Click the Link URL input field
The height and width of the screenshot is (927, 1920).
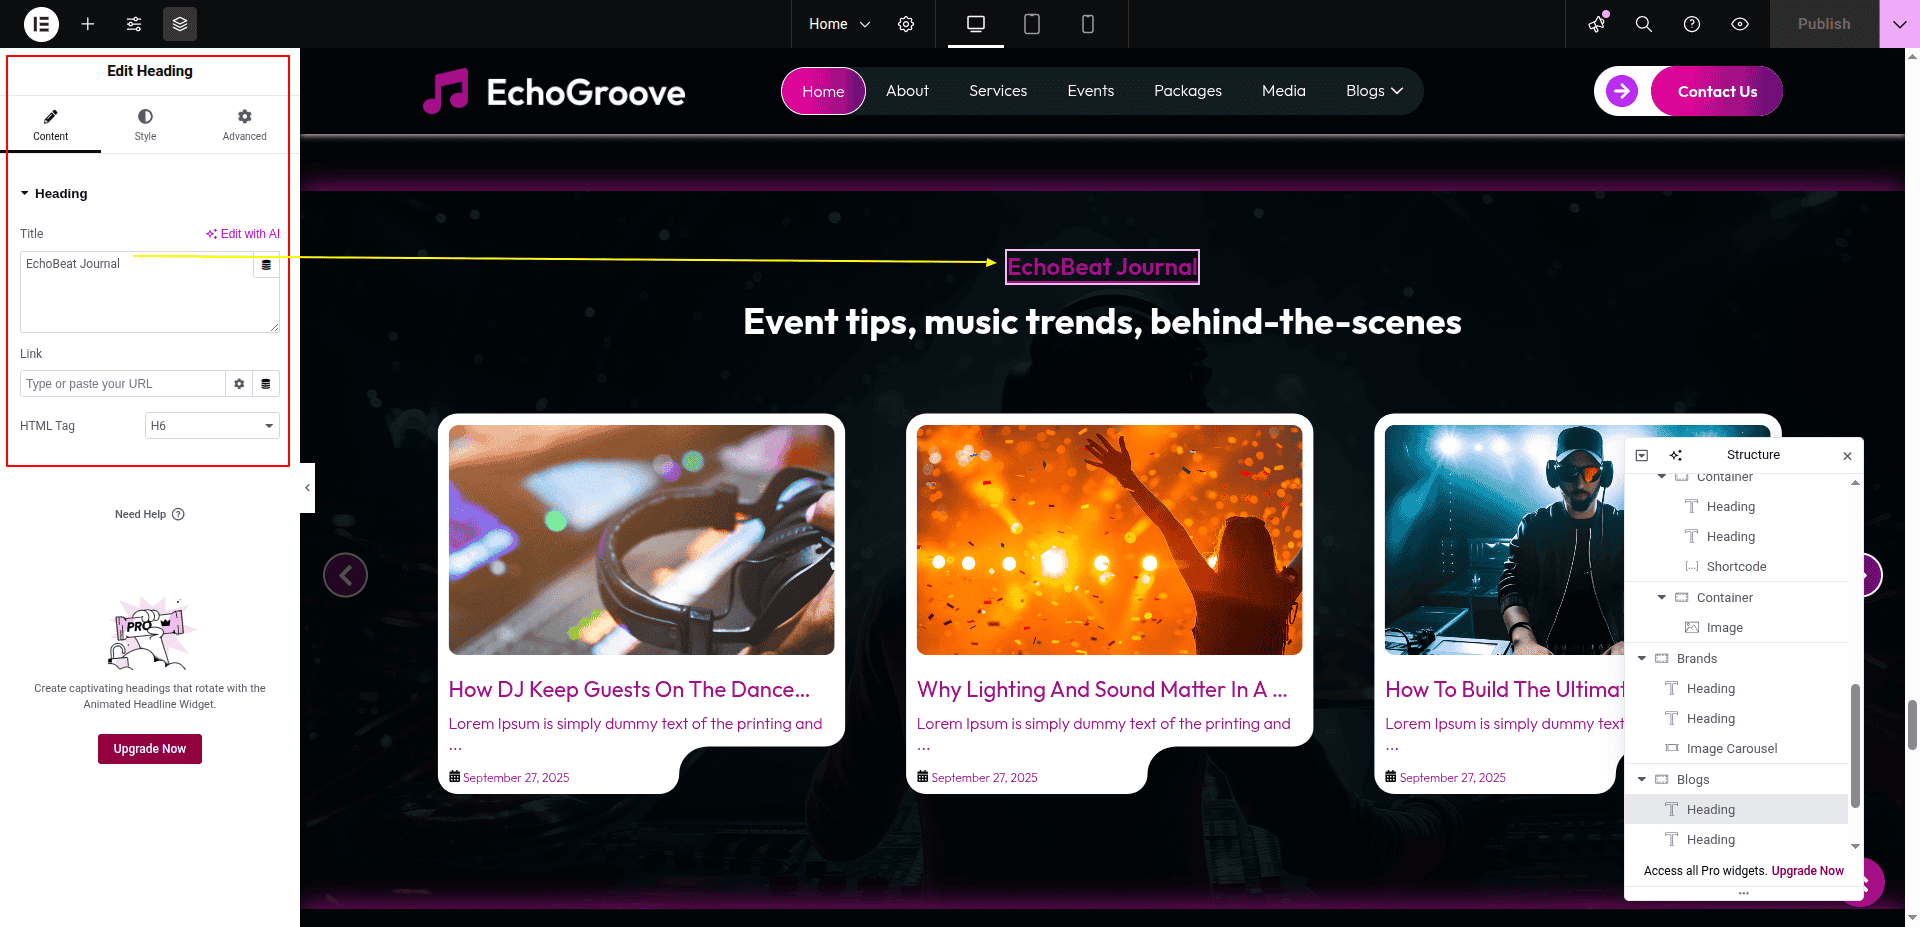point(122,384)
